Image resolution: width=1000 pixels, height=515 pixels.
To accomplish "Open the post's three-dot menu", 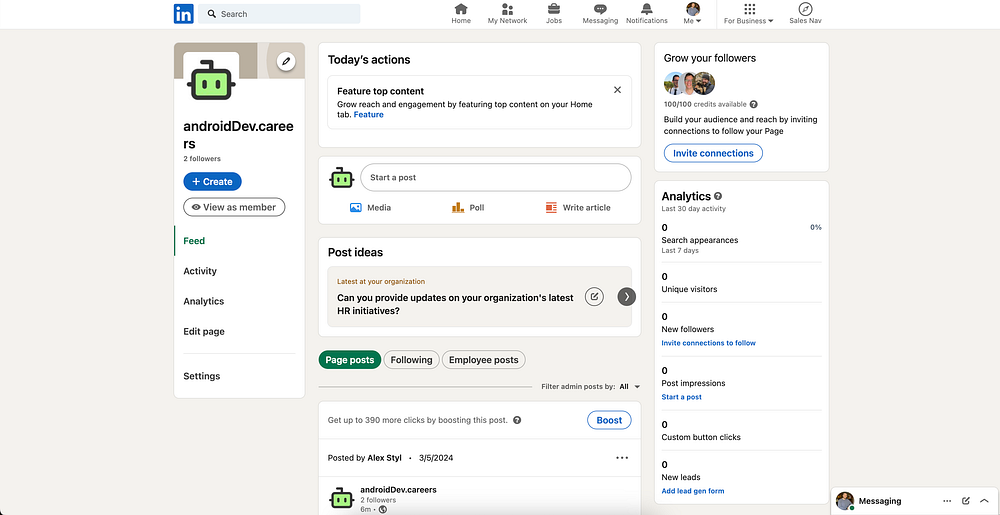I will 622,458.
